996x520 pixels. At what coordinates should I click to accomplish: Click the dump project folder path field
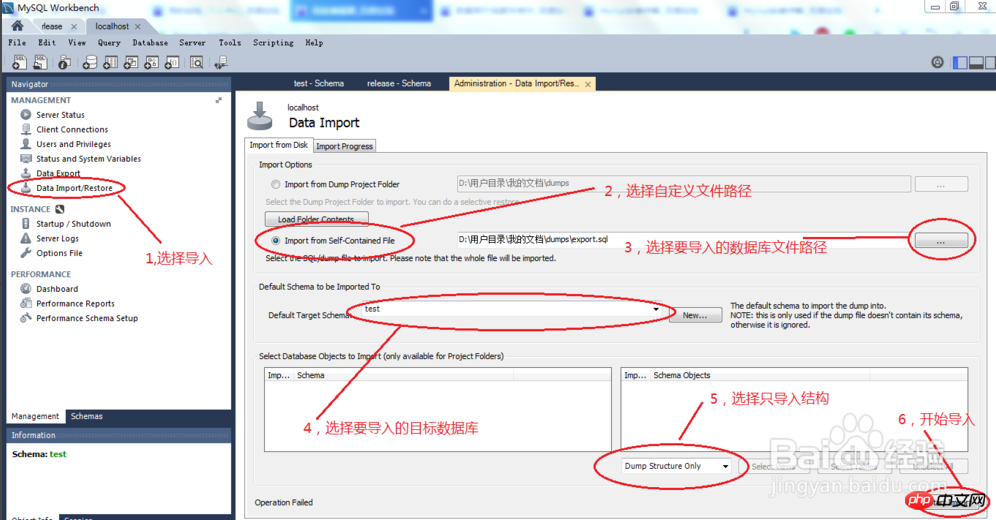(x=683, y=183)
